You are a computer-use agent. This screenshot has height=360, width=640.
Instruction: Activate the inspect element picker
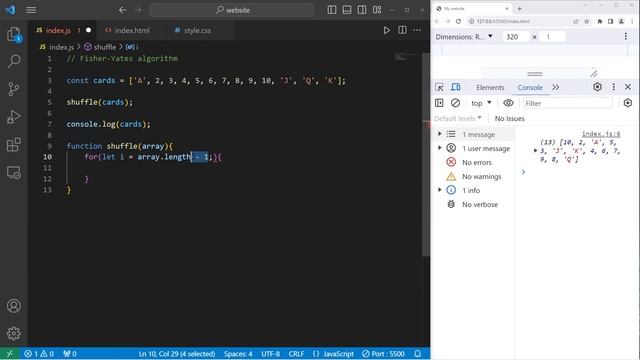pos(439,87)
